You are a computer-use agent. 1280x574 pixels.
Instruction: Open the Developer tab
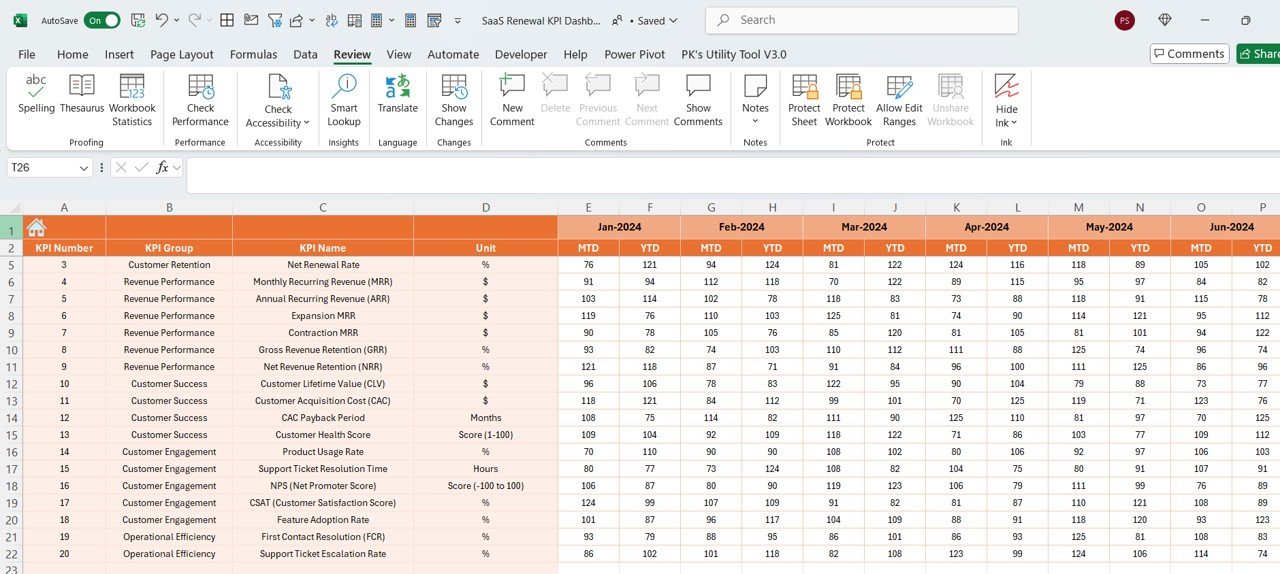point(521,54)
